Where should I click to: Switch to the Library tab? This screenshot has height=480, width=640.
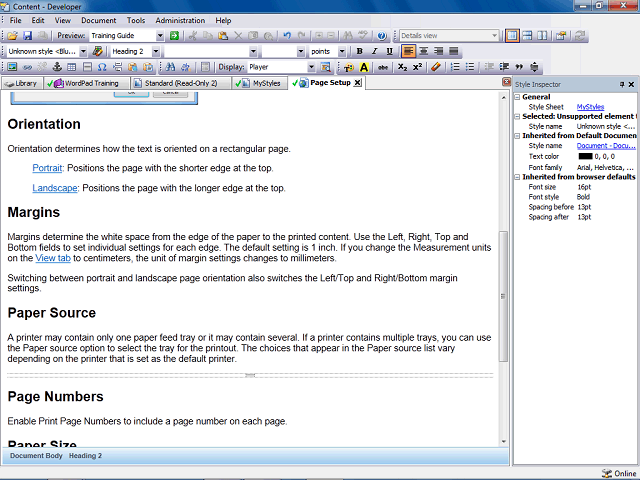(21, 83)
